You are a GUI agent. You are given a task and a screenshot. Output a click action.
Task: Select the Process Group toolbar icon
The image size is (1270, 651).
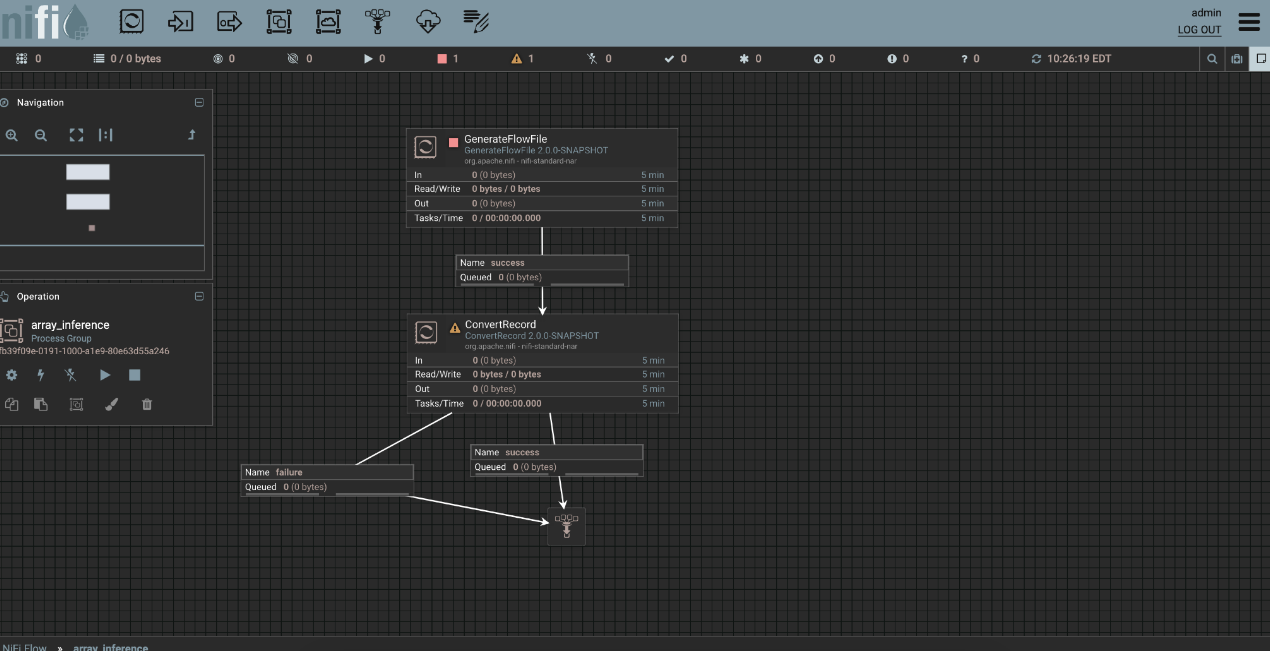pyautogui.click(x=279, y=20)
